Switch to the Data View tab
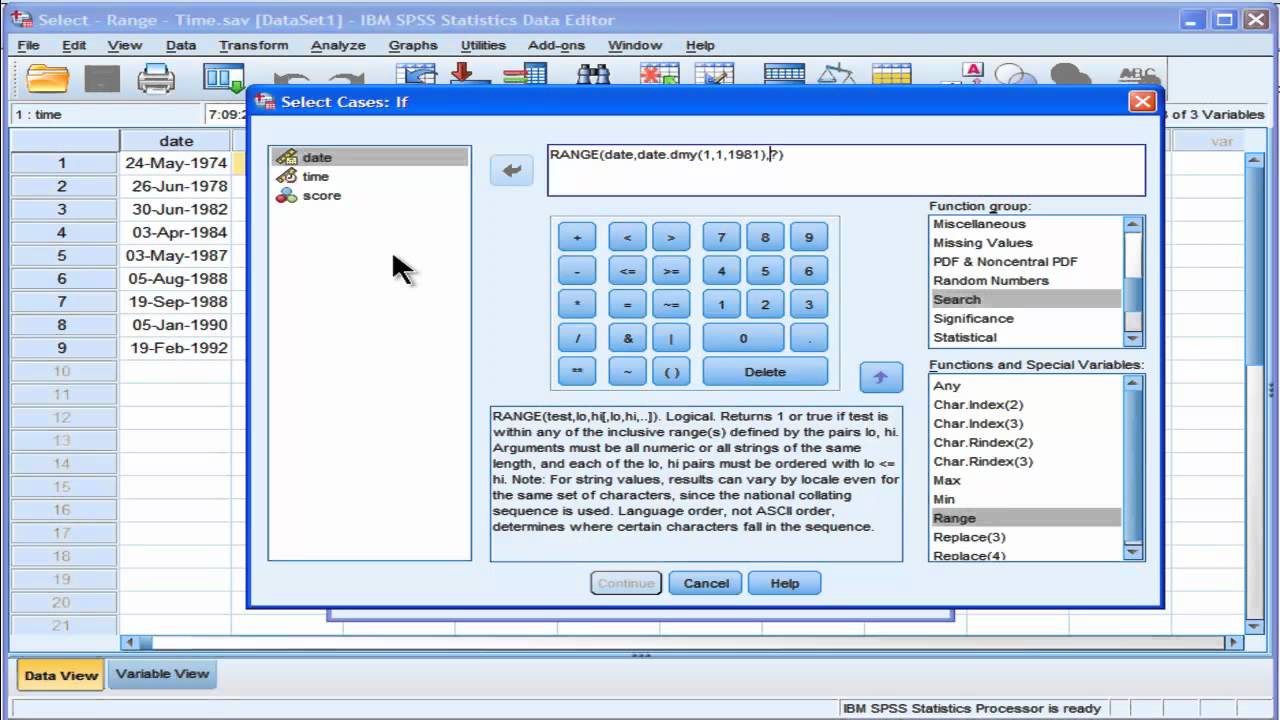This screenshot has height=720, width=1280. pos(61,675)
